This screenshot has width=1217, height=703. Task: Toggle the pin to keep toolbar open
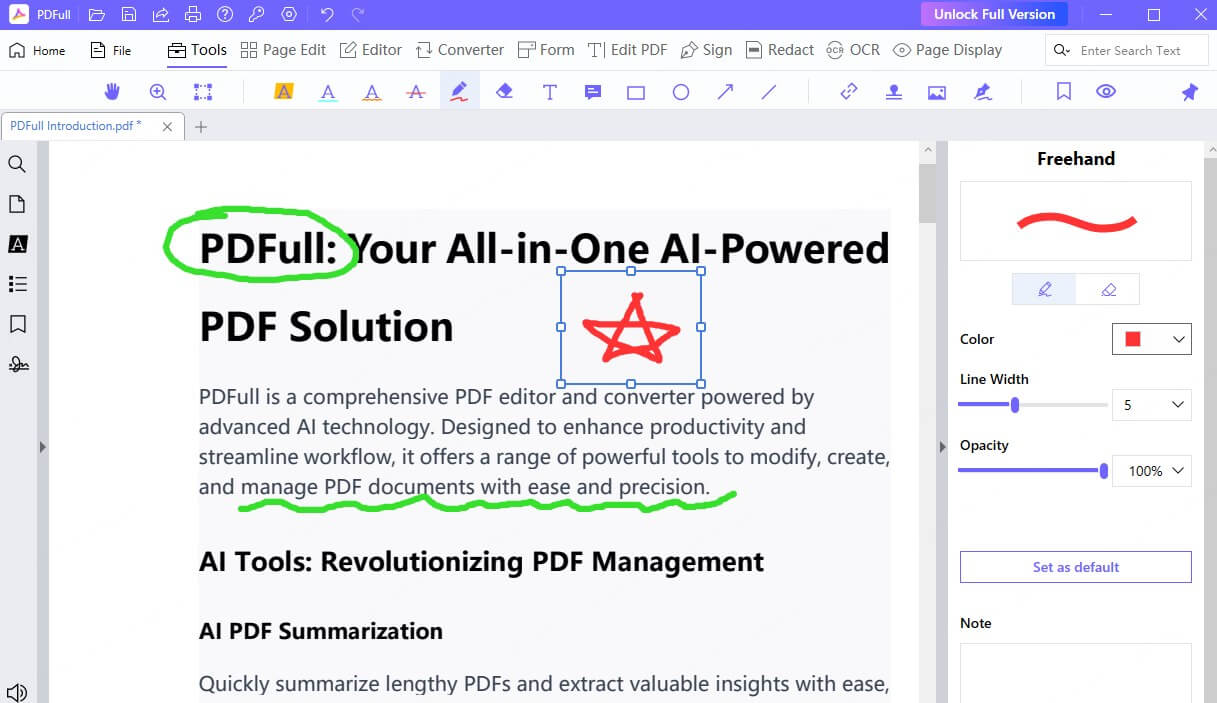pos(1189,91)
